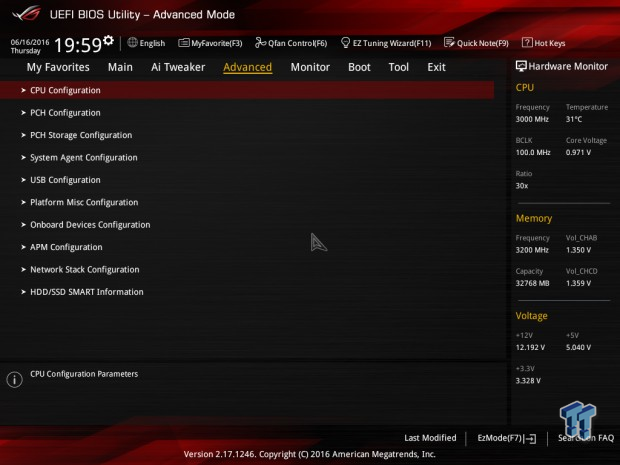Click the Qfan Control fan icon
The width and height of the screenshot is (620, 465).
coord(261,42)
